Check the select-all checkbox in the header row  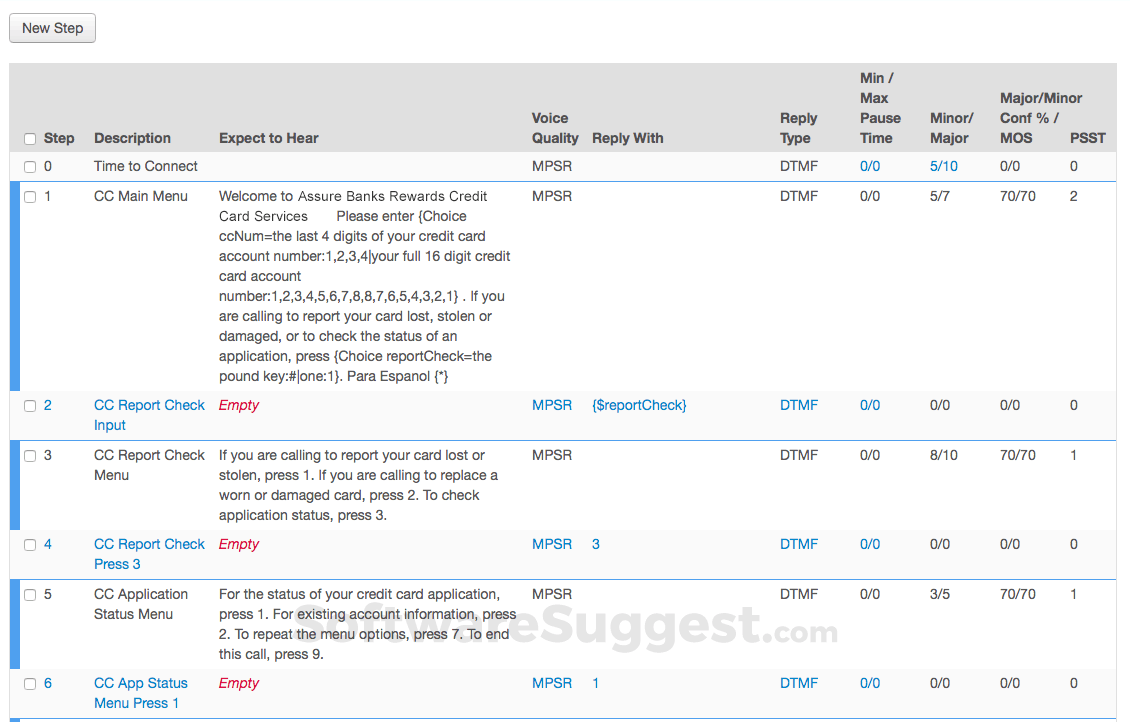[30, 138]
